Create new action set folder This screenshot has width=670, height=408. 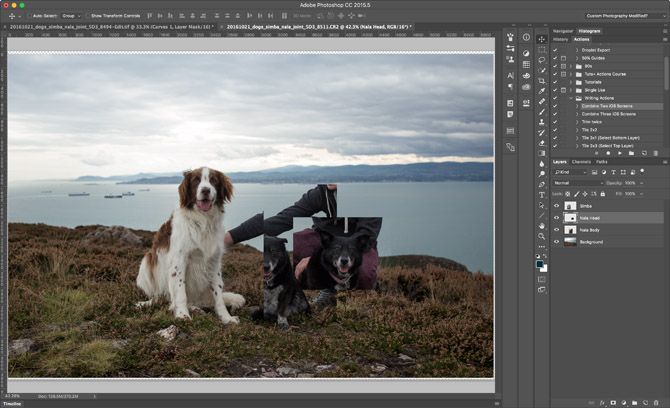pos(632,153)
